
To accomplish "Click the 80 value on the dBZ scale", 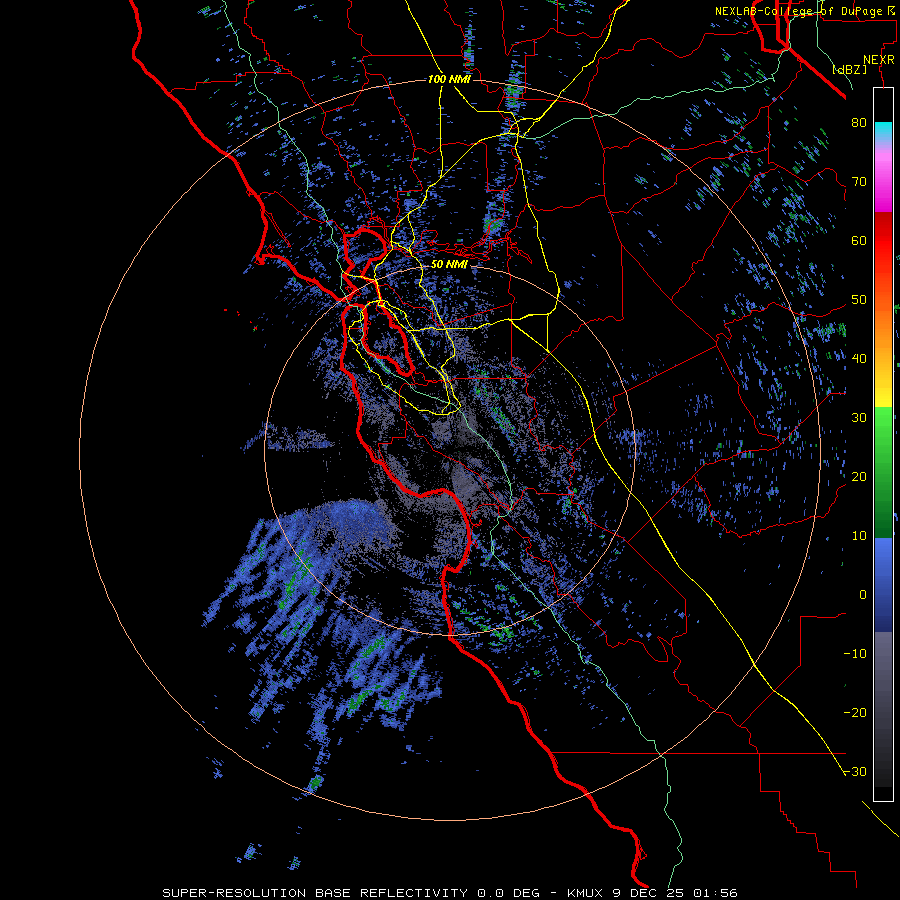I will point(859,123).
